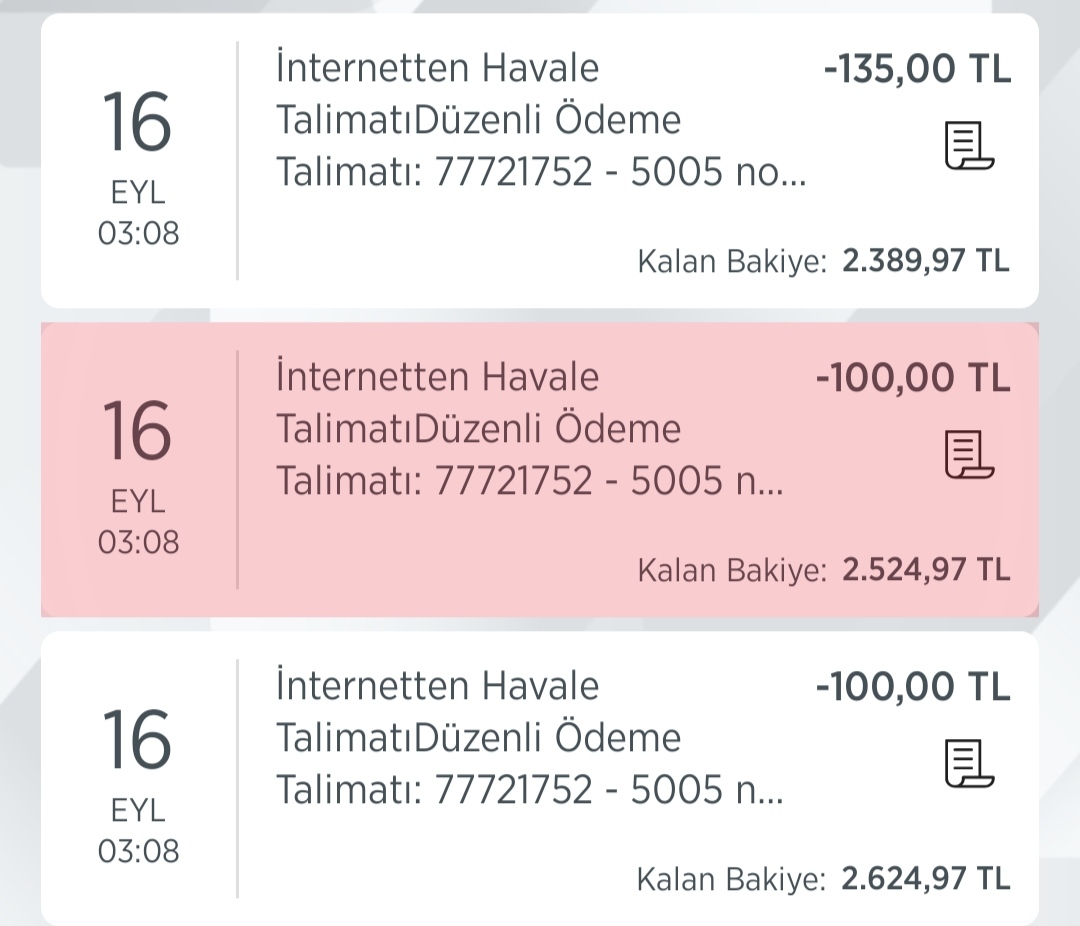This screenshot has height=926, width=1080.
Task: Tap the date 16 in the bottom card
Action: 137,741
